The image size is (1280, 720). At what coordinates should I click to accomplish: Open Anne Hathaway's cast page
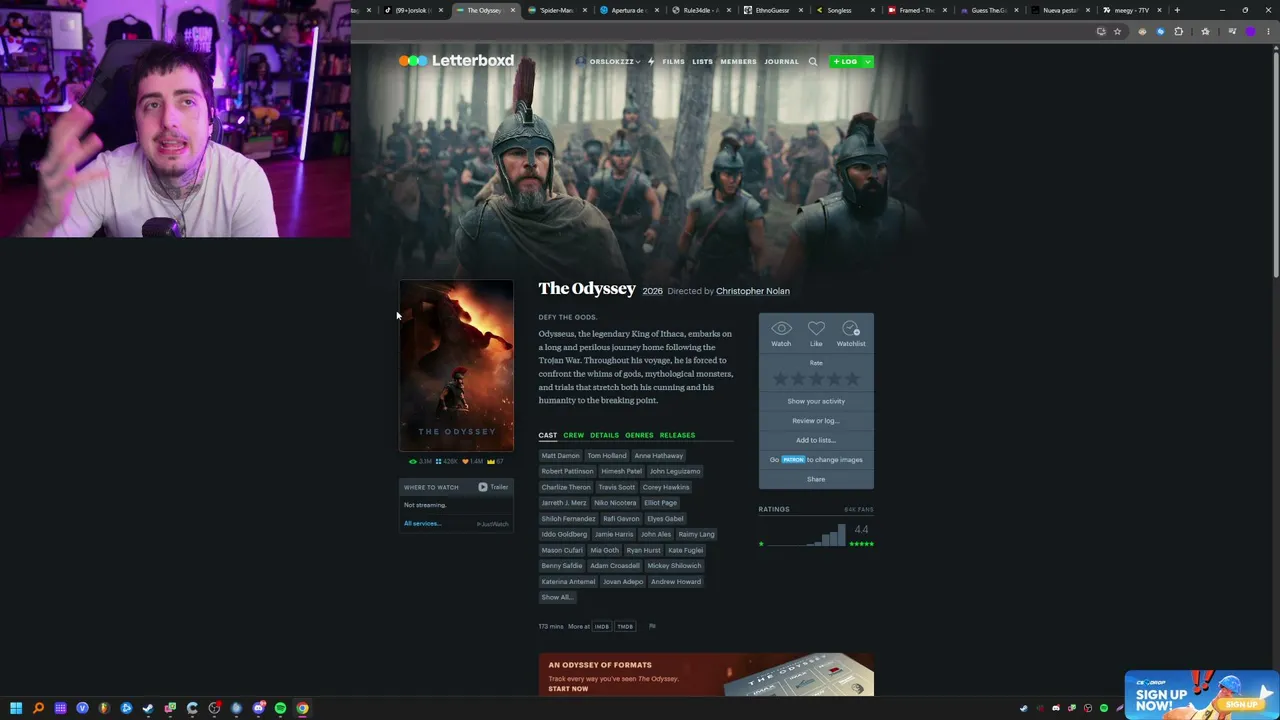click(658, 456)
